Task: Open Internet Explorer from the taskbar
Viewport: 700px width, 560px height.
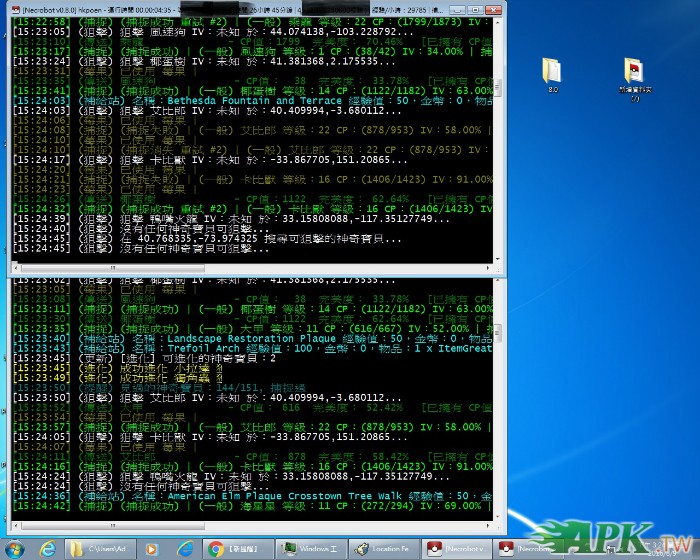Action: pos(46,548)
